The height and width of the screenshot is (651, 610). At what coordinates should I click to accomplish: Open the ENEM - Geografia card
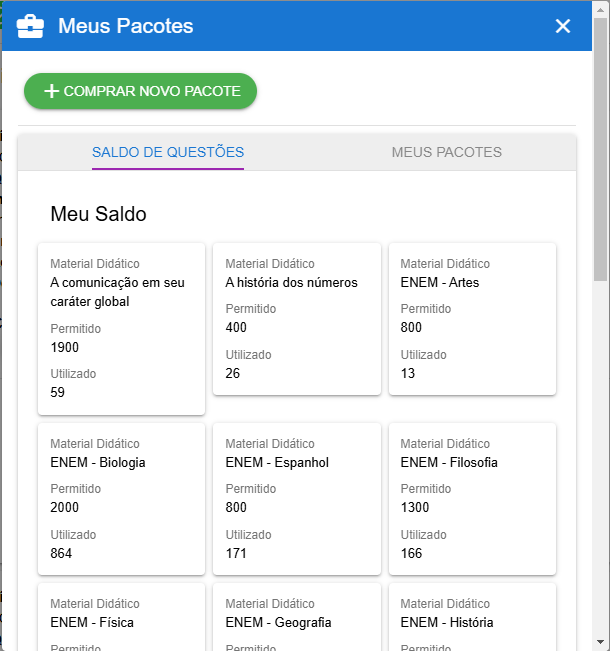click(x=297, y=620)
